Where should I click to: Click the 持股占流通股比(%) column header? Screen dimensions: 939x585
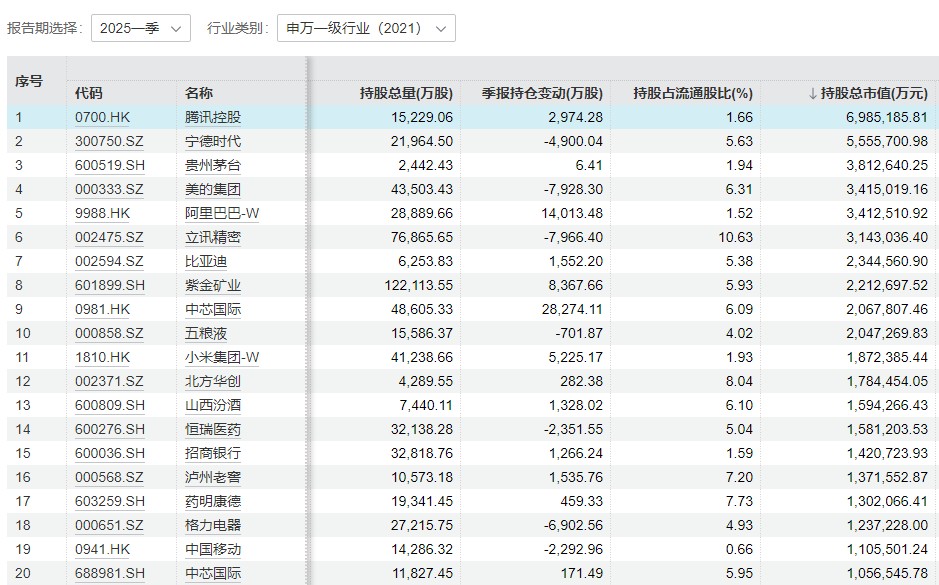[693, 93]
